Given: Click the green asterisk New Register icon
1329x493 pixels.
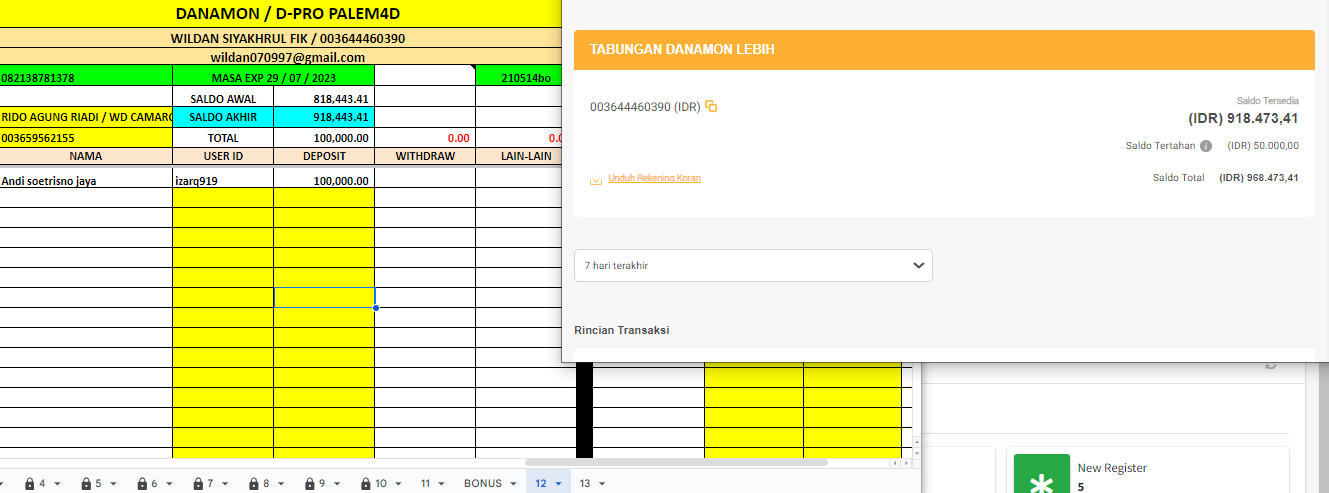Looking at the screenshot, I should tap(1041, 474).
